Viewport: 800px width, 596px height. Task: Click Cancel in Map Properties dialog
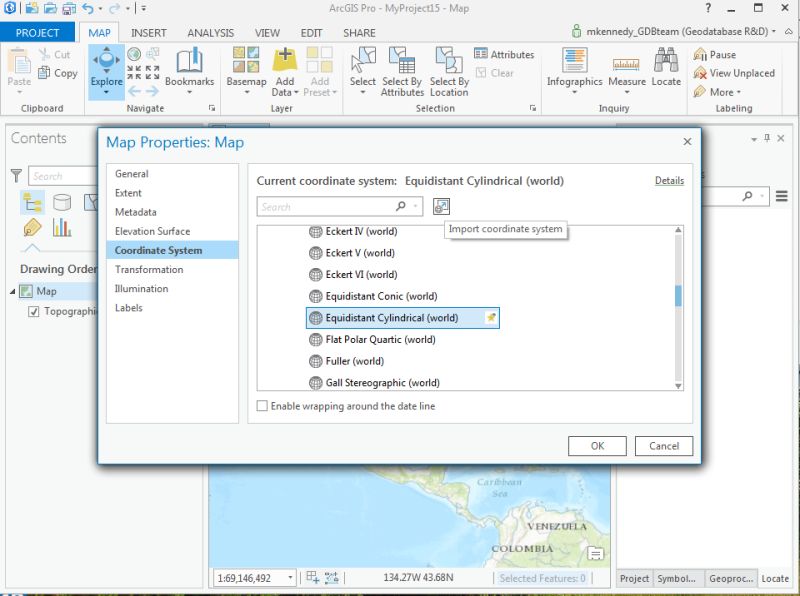[664, 445]
